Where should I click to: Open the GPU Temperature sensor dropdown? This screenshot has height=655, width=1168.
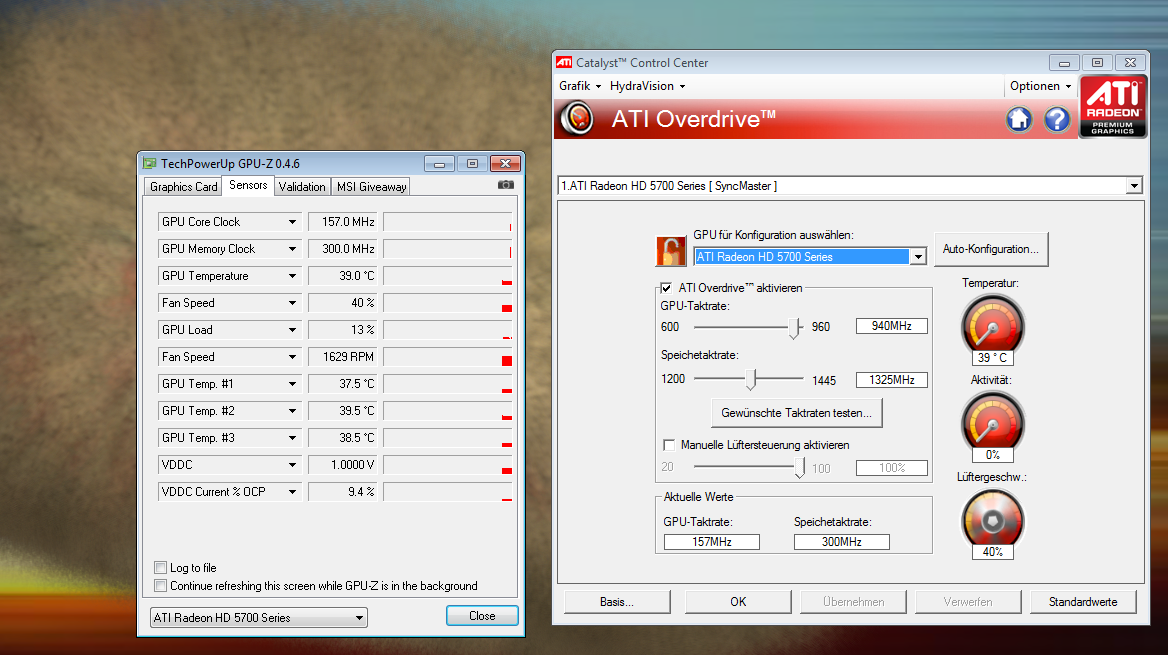click(292, 276)
